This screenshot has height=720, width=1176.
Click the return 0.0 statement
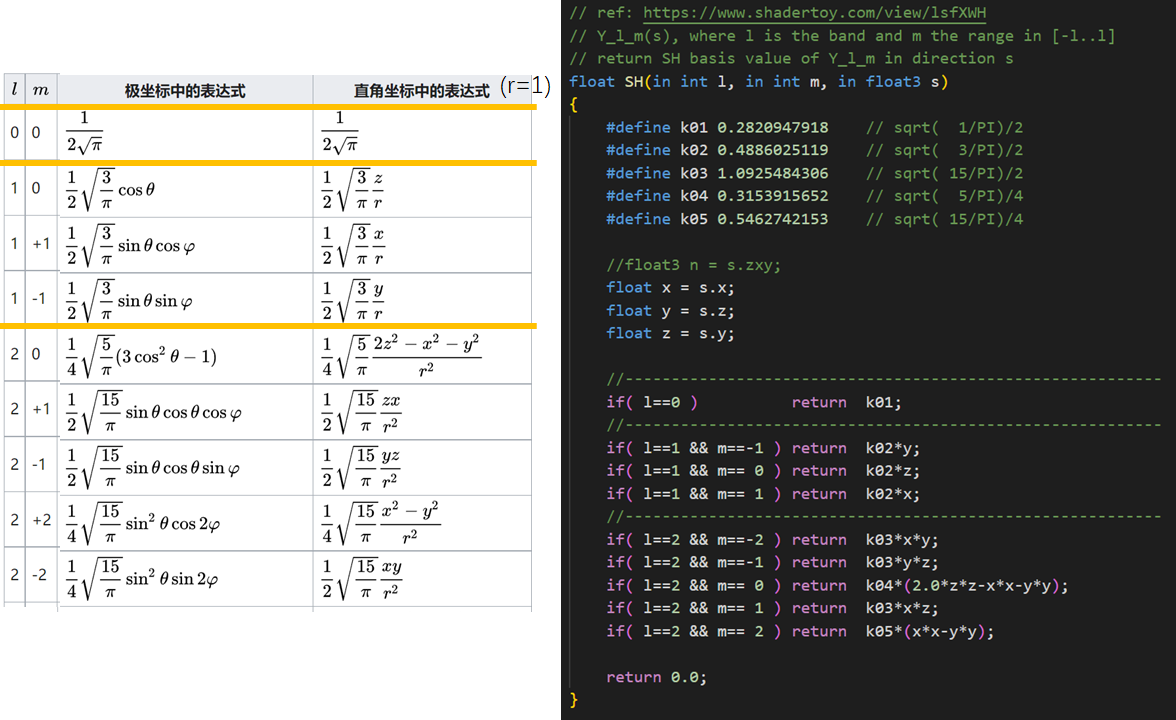(x=656, y=677)
